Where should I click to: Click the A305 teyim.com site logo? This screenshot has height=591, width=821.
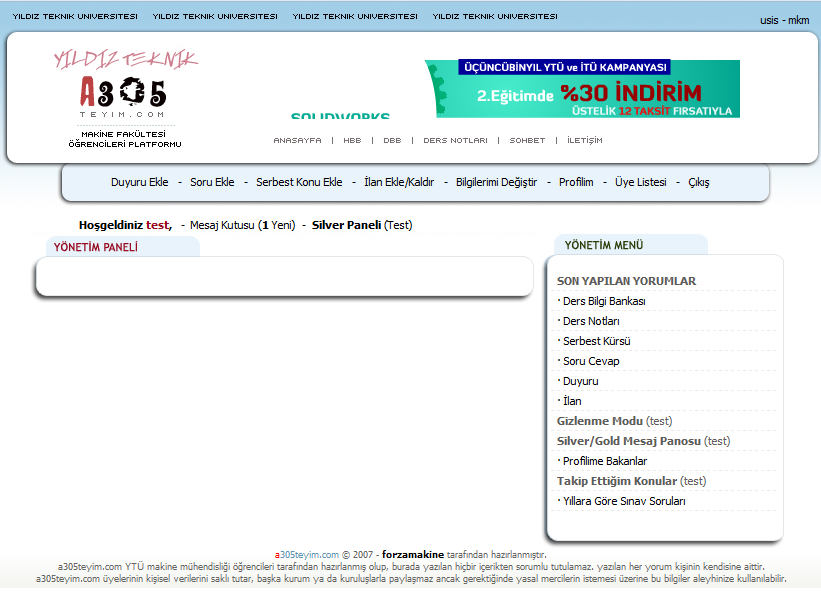(x=125, y=98)
